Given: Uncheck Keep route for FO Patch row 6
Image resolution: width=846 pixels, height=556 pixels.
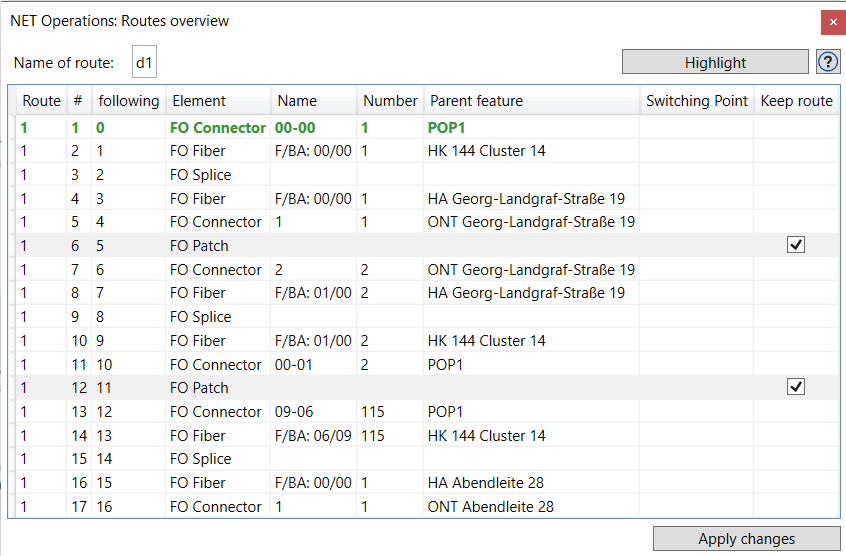Looking at the screenshot, I should (x=796, y=245).
